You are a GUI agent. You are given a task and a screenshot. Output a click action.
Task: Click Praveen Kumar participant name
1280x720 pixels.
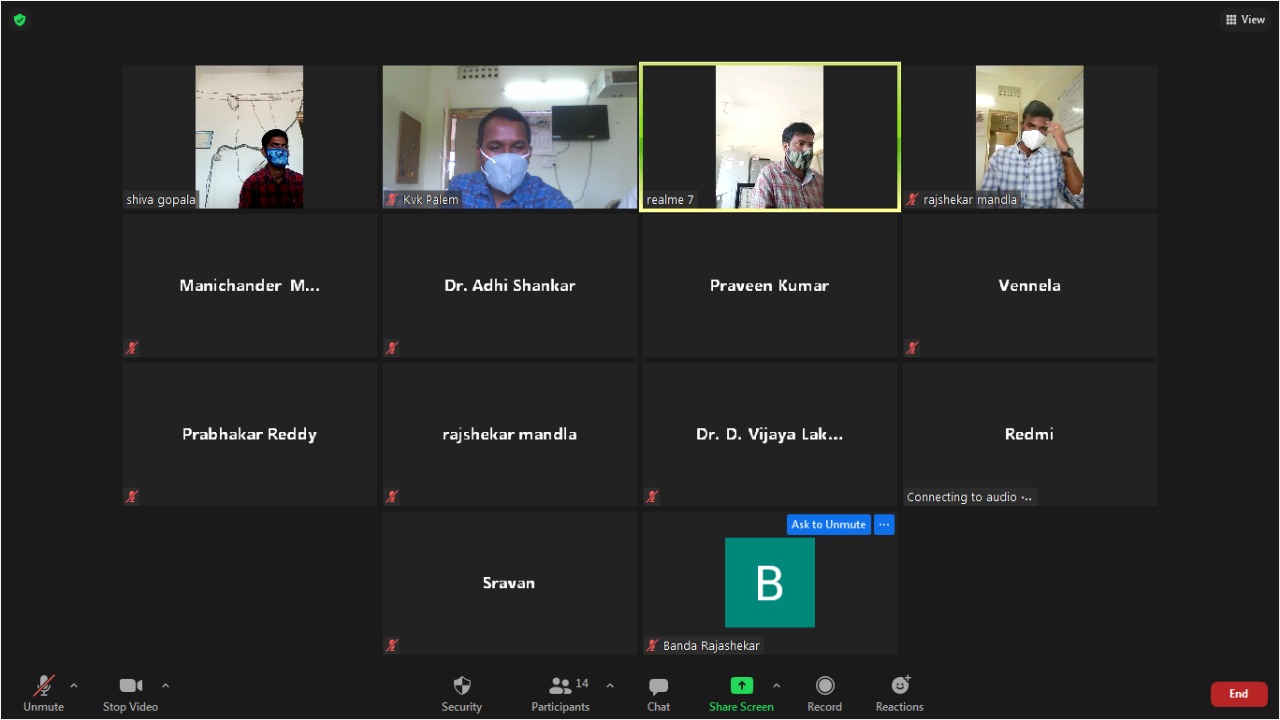tap(770, 285)
